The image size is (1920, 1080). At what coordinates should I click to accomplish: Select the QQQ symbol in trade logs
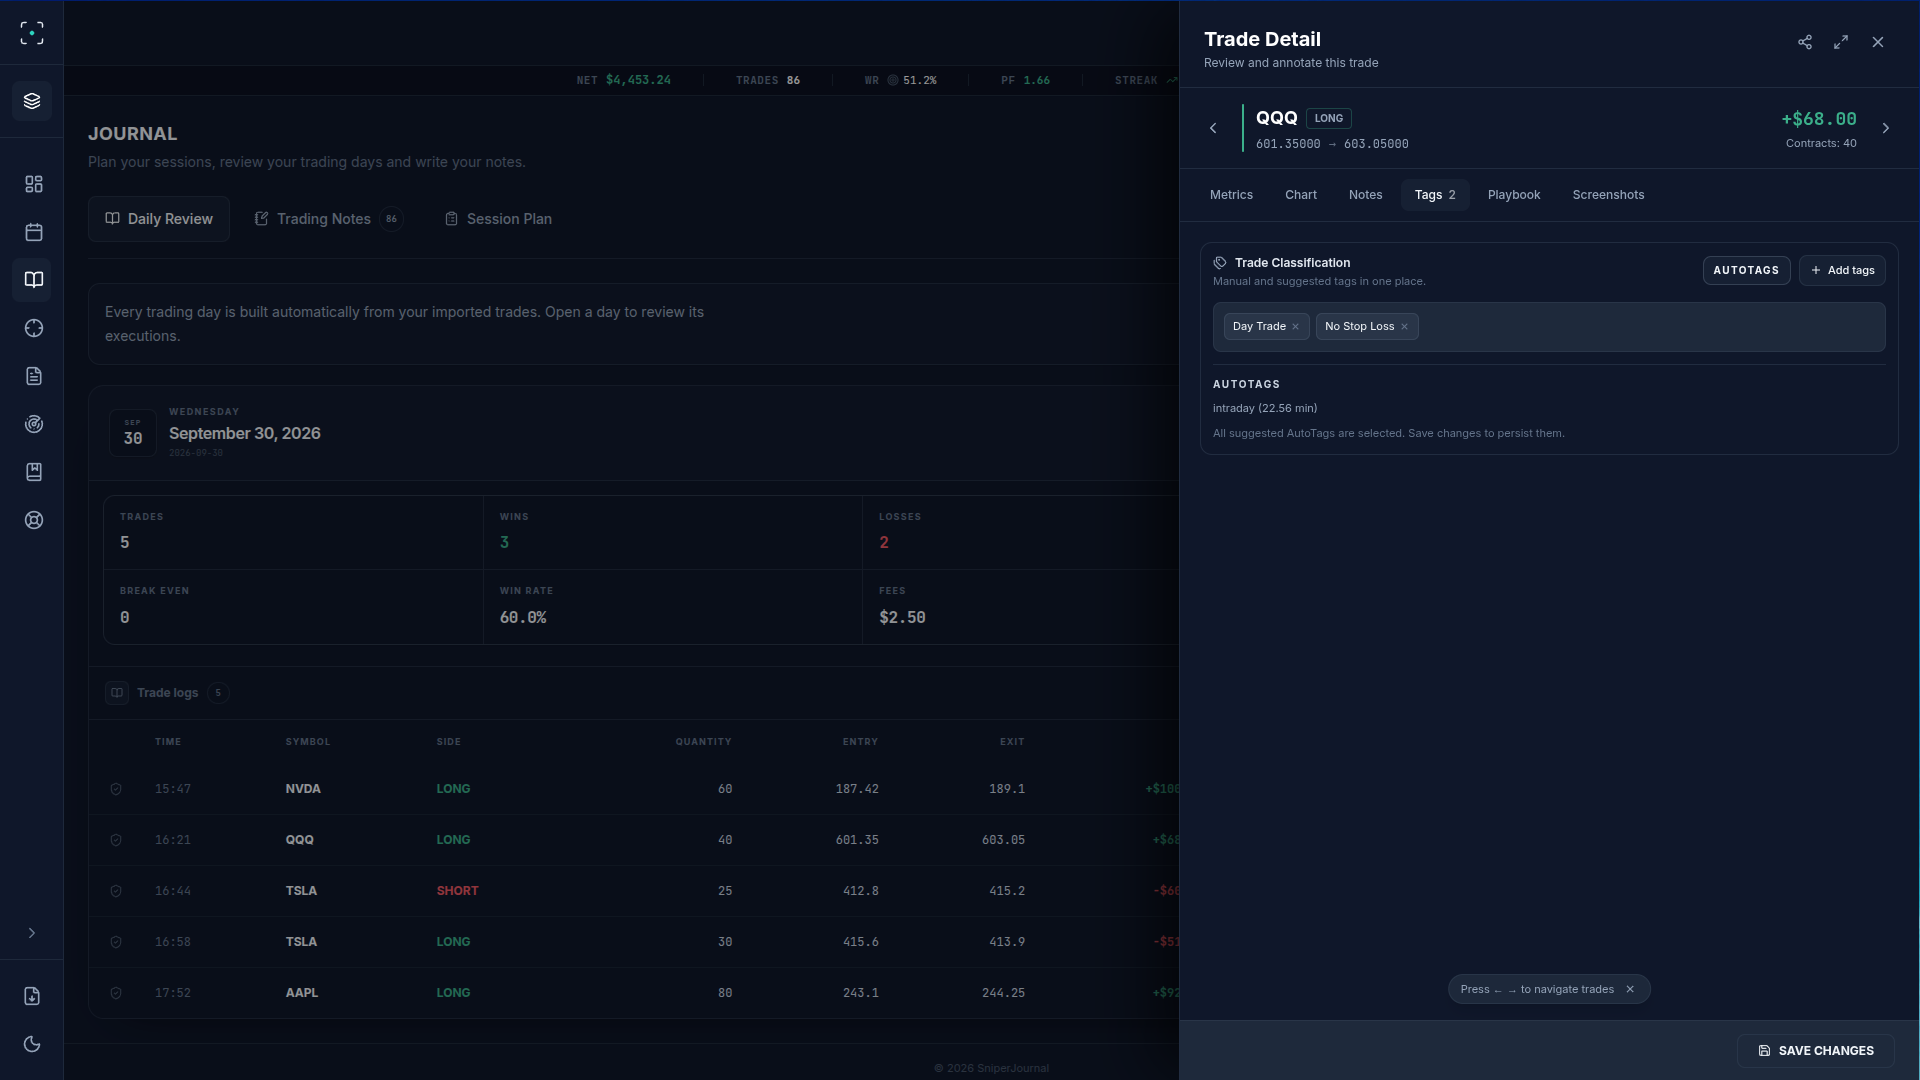pyautogui.click(x=300, y=840)
